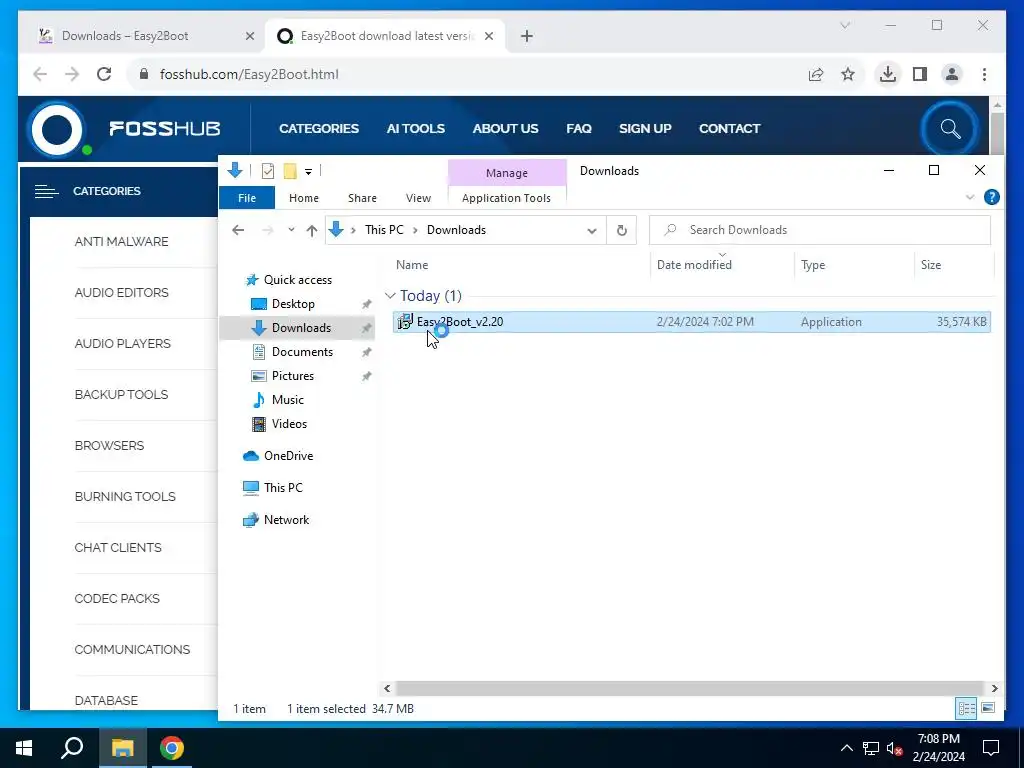Open the BACKUP TOOLS category link
The height and width of the screenshot is (768, 1024).
coord(121,394)
